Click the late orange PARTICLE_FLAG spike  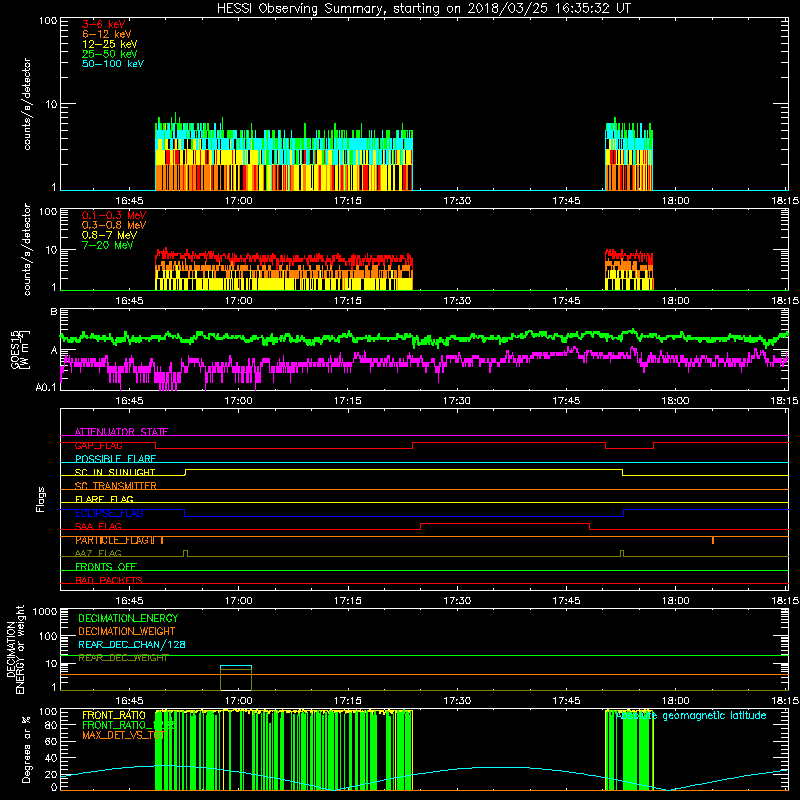coord(713,540)
